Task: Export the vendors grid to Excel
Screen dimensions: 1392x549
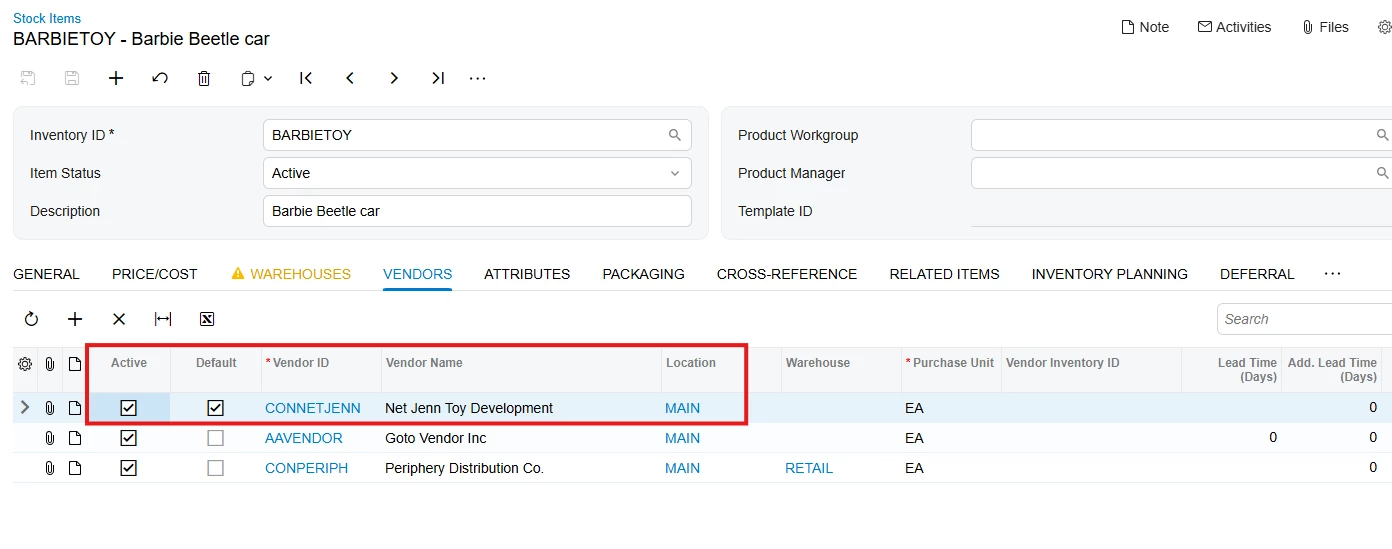Action: click(207, 319)
